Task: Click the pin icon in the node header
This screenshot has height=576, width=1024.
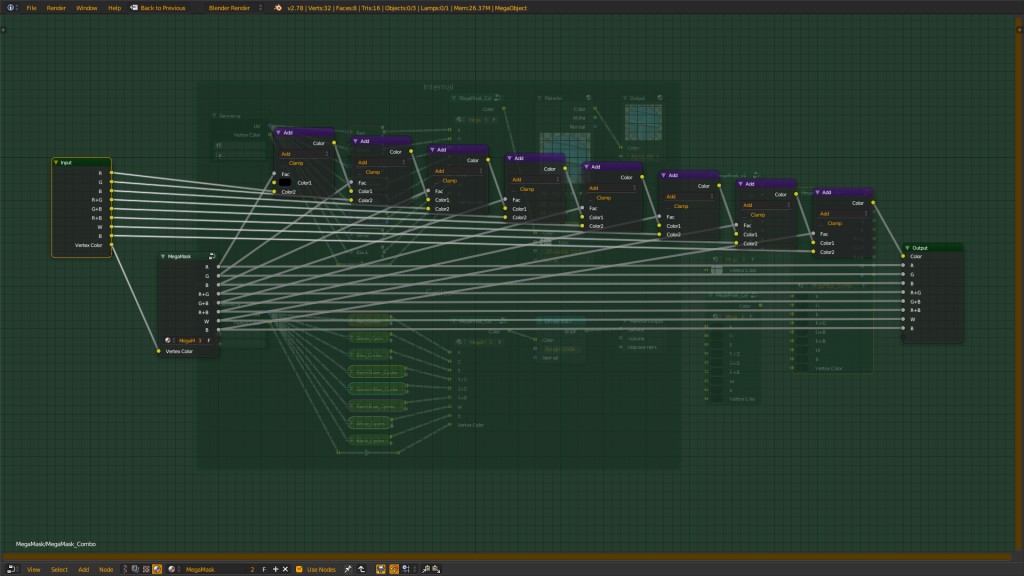Action: (x=348, y=568)
